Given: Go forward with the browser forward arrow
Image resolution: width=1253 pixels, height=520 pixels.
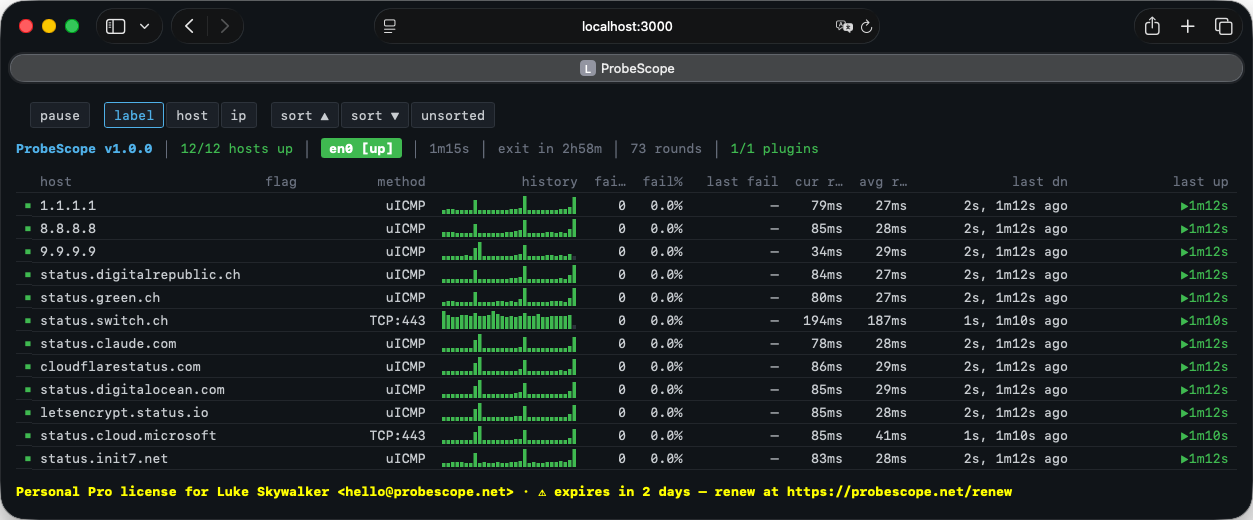Looking at the screenshot, I should [224, 27].
